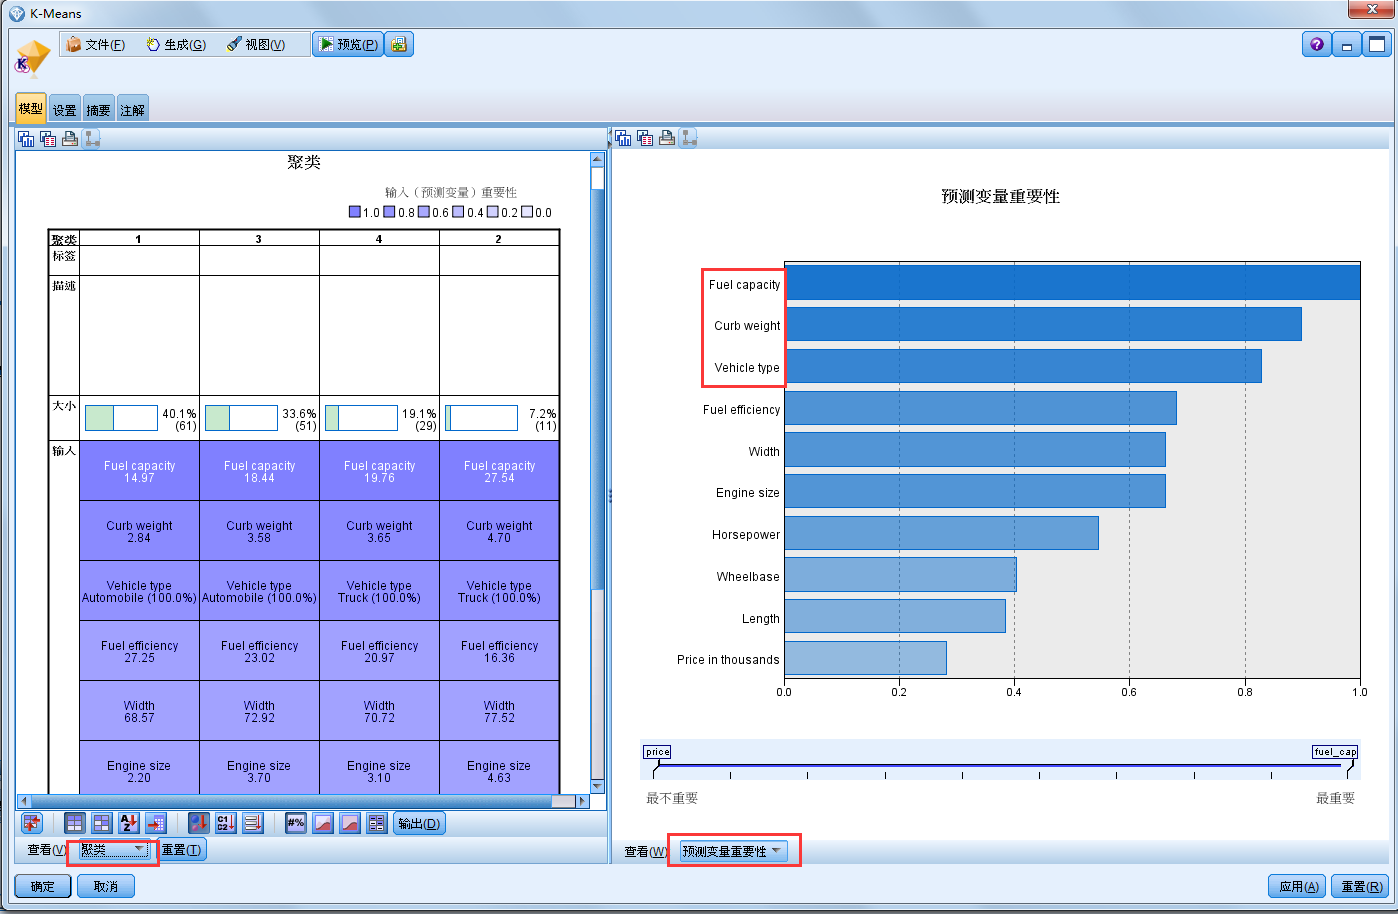Image resolution: width=1398 pixels, height=914 pixels.
Task: Copy cluster view chart in left panel toolbar
Action: coord(27,139)
